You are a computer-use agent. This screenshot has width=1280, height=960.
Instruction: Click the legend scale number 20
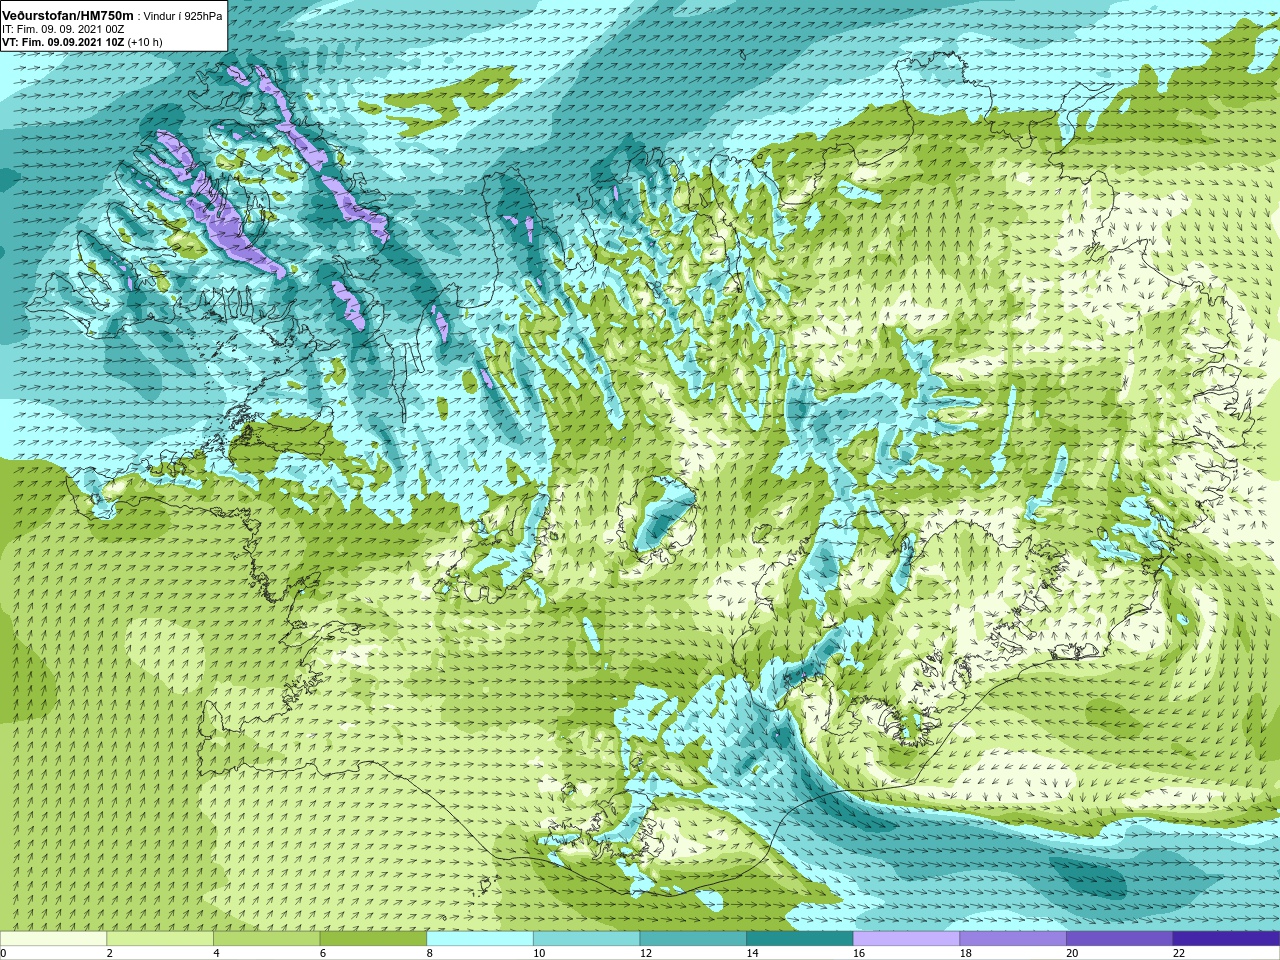pos(1072,953)
